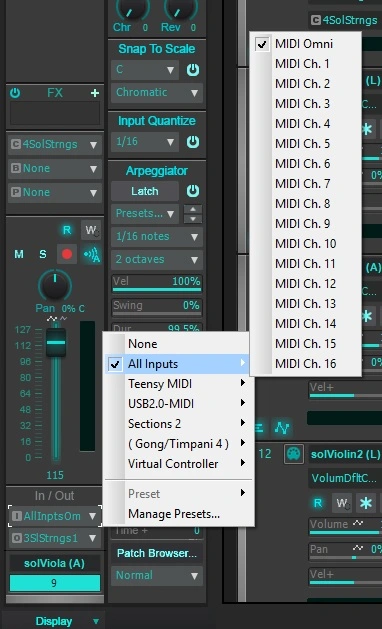Open the 2 octaves dropdown

pos(157,260)
